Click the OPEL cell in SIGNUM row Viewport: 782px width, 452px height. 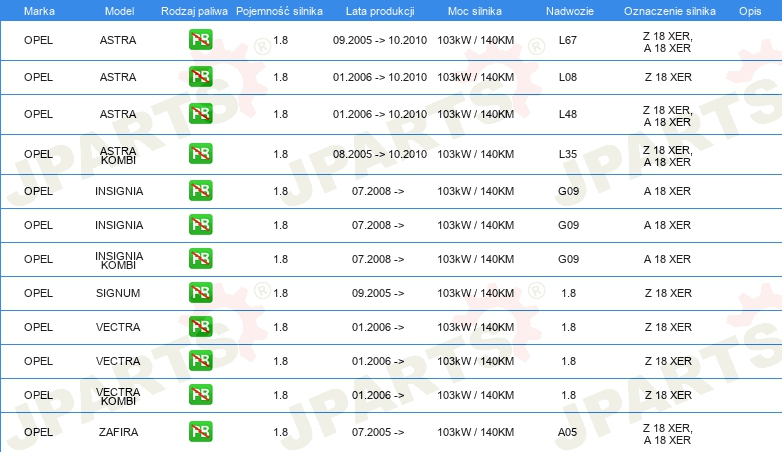coord(38,293)
